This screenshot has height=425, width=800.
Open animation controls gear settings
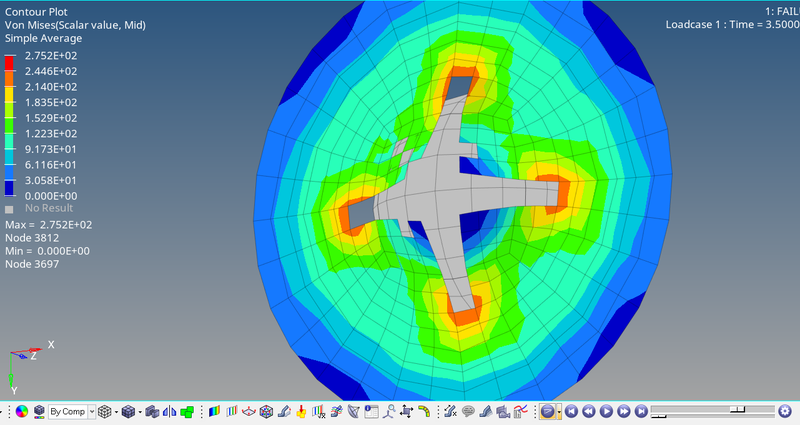pyautogui.click(x=785, y=411)
